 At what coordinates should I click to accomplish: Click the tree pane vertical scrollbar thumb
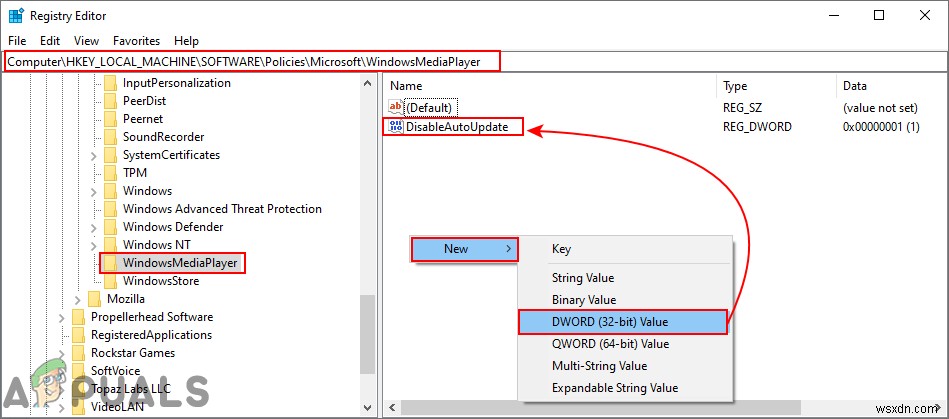367,335
